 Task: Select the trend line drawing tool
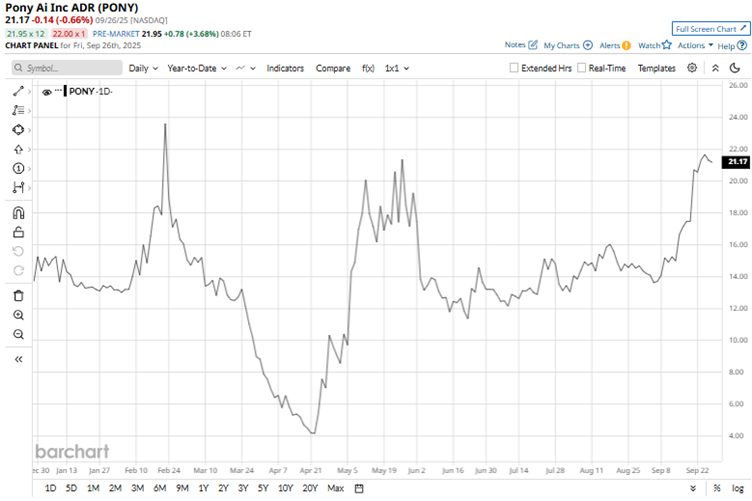[18, 91]
